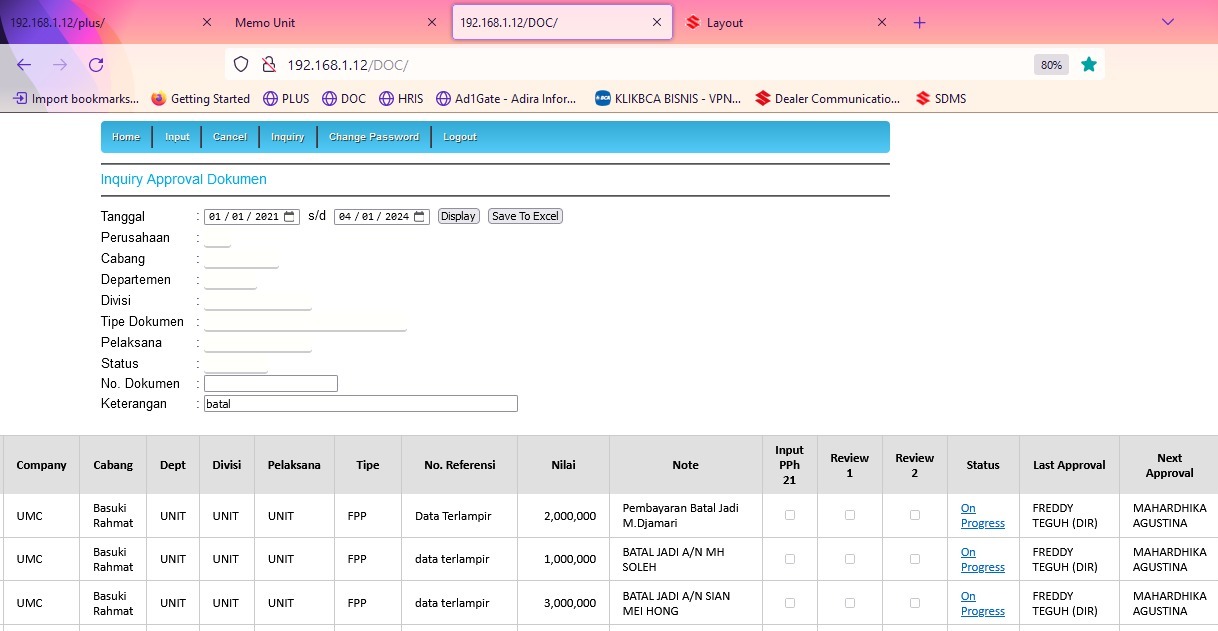Expand the Tipe Dokumen dropdown
The height and width of the screenshot is (631, 1218).
pyautogui.click(x=305, y=322)
